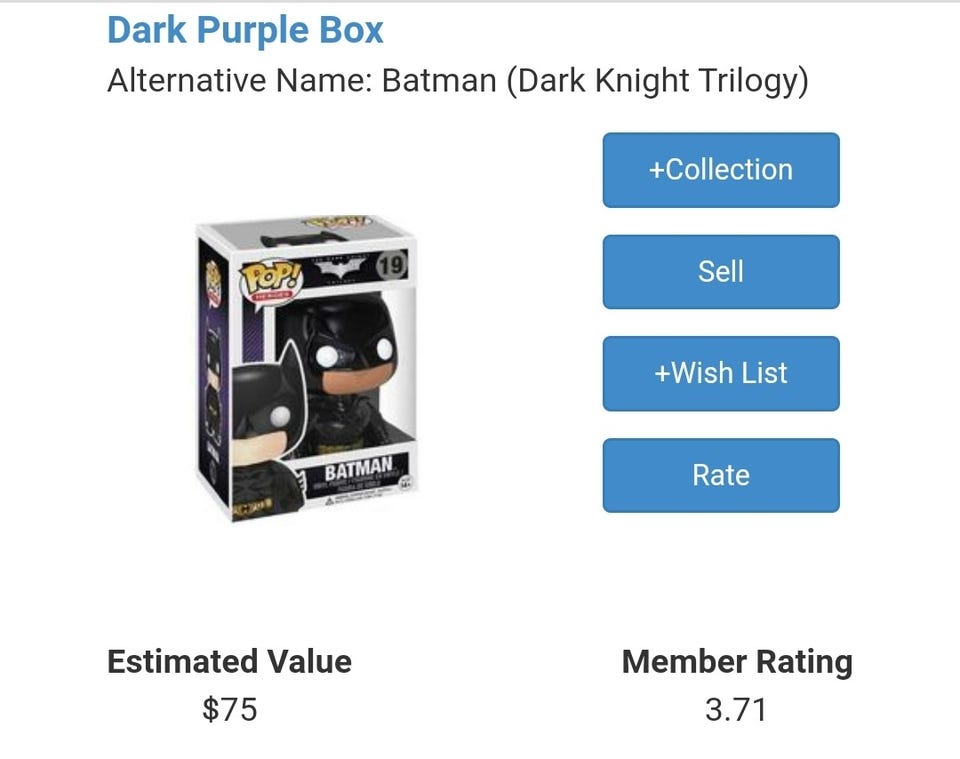Click the number 19 badge on the box
The width and height of the screenshot is (960, 759).
(x=392, y=265)
